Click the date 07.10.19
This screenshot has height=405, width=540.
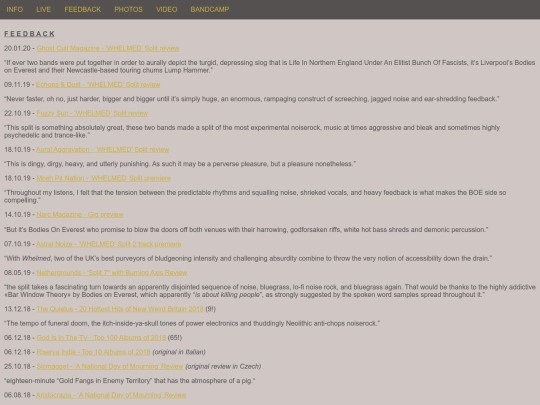17,244
